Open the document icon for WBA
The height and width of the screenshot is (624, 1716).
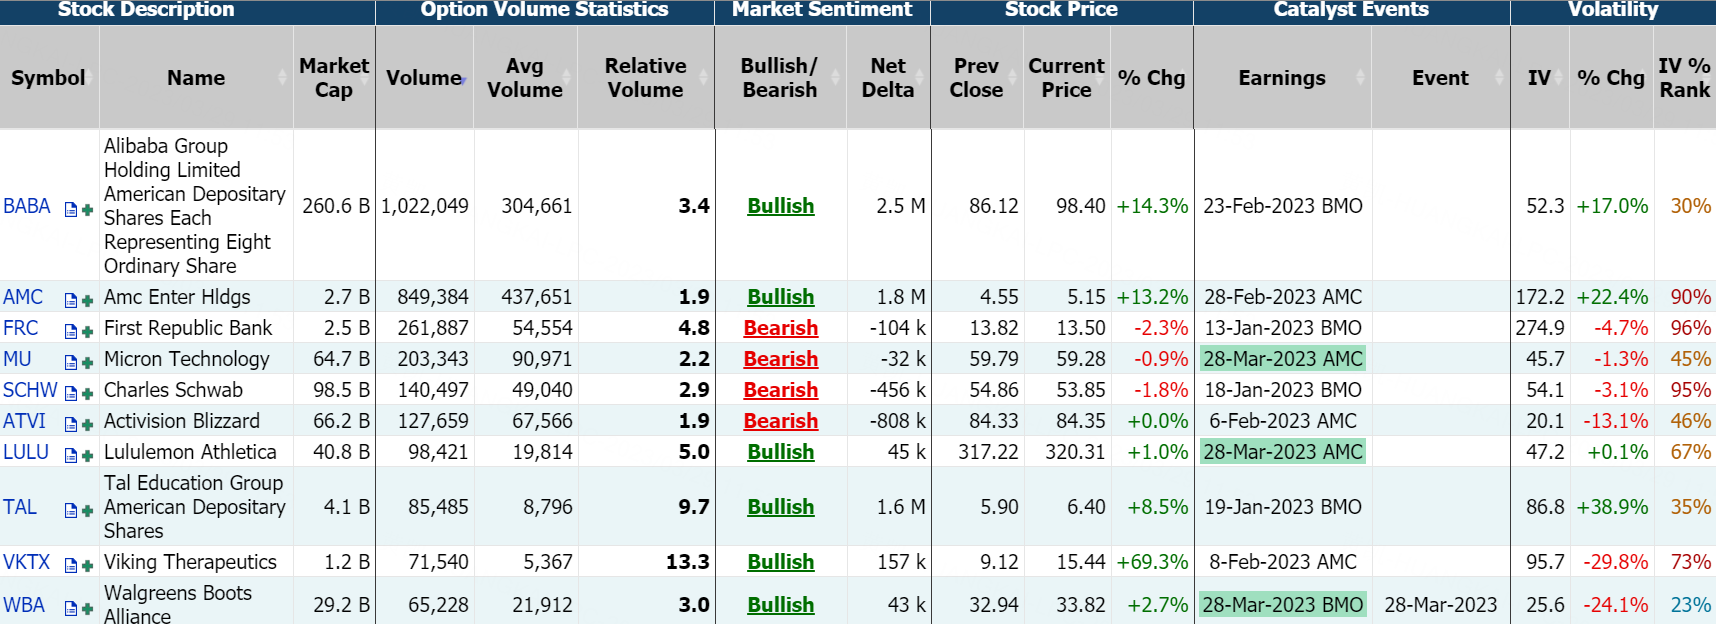tap(71, 608)
